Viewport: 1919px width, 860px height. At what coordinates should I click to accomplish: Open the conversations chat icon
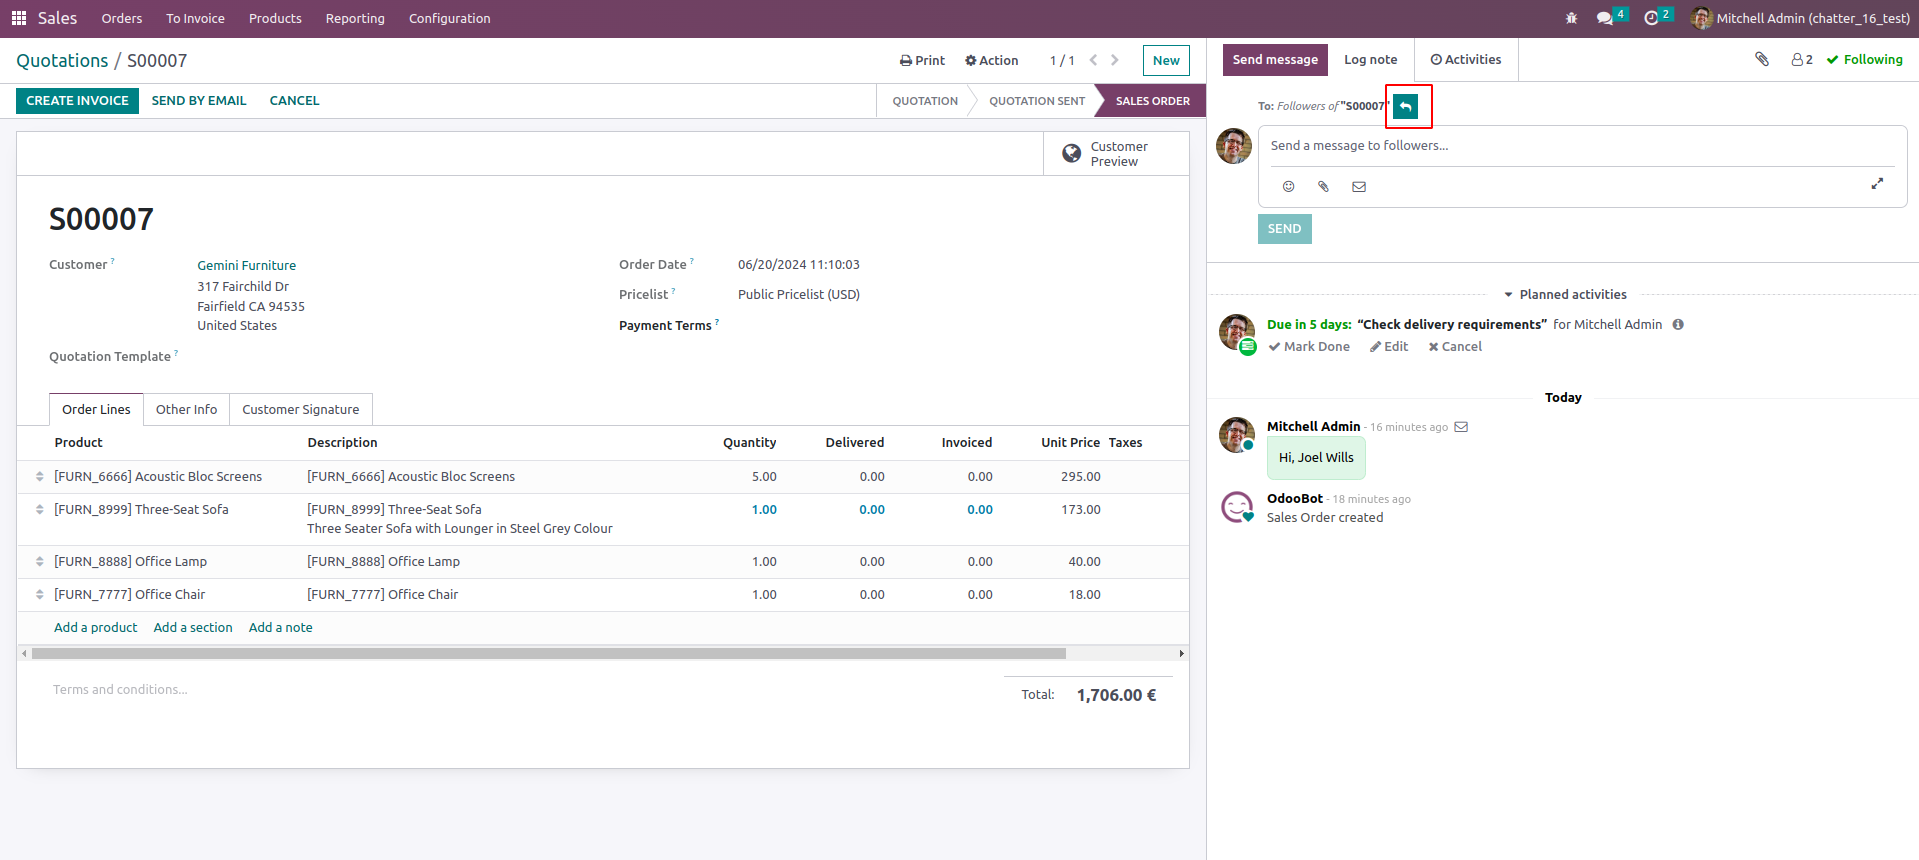point(1605,18)
